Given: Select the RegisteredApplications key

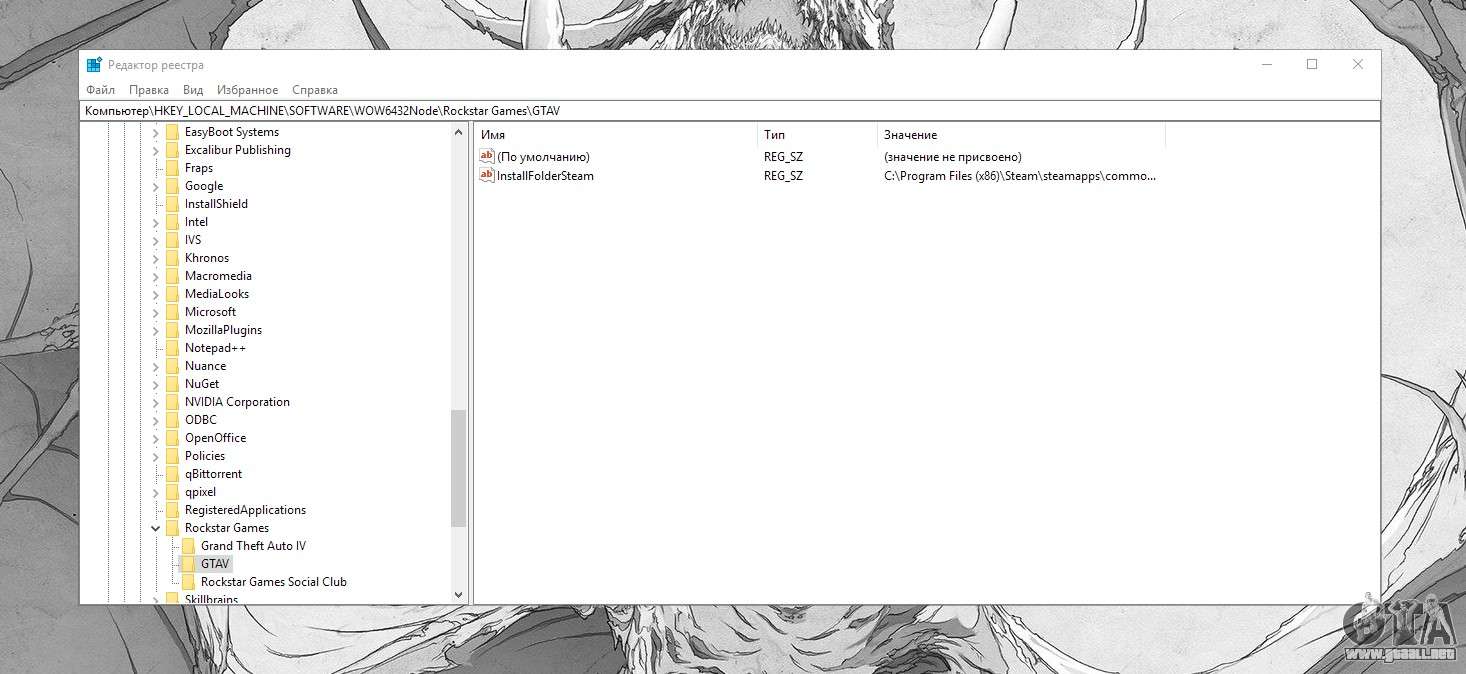Looking at the screenshot, I should 245,510.
